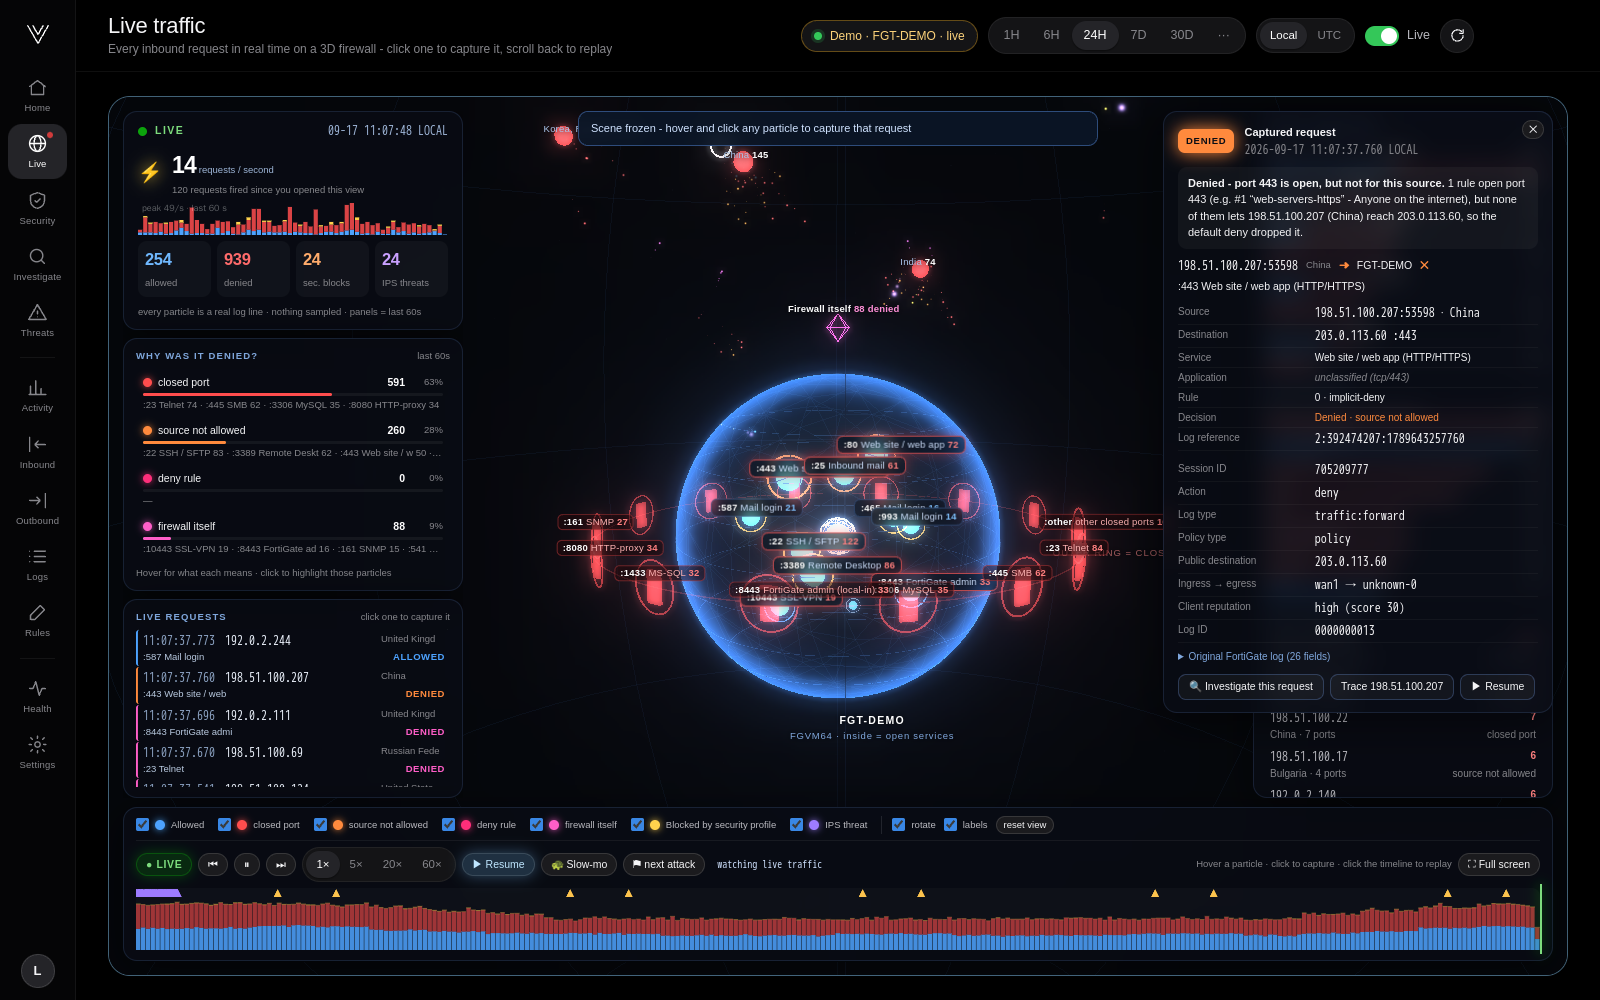Select the 7D time range
The height and width of the screenshot is (1000, 1600).
(x=1138, y=35)
